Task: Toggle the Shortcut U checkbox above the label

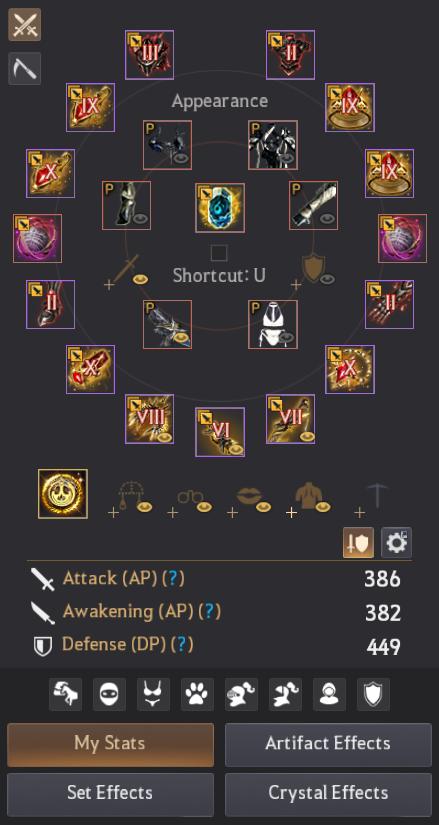Action: click(x=219, y=253)
